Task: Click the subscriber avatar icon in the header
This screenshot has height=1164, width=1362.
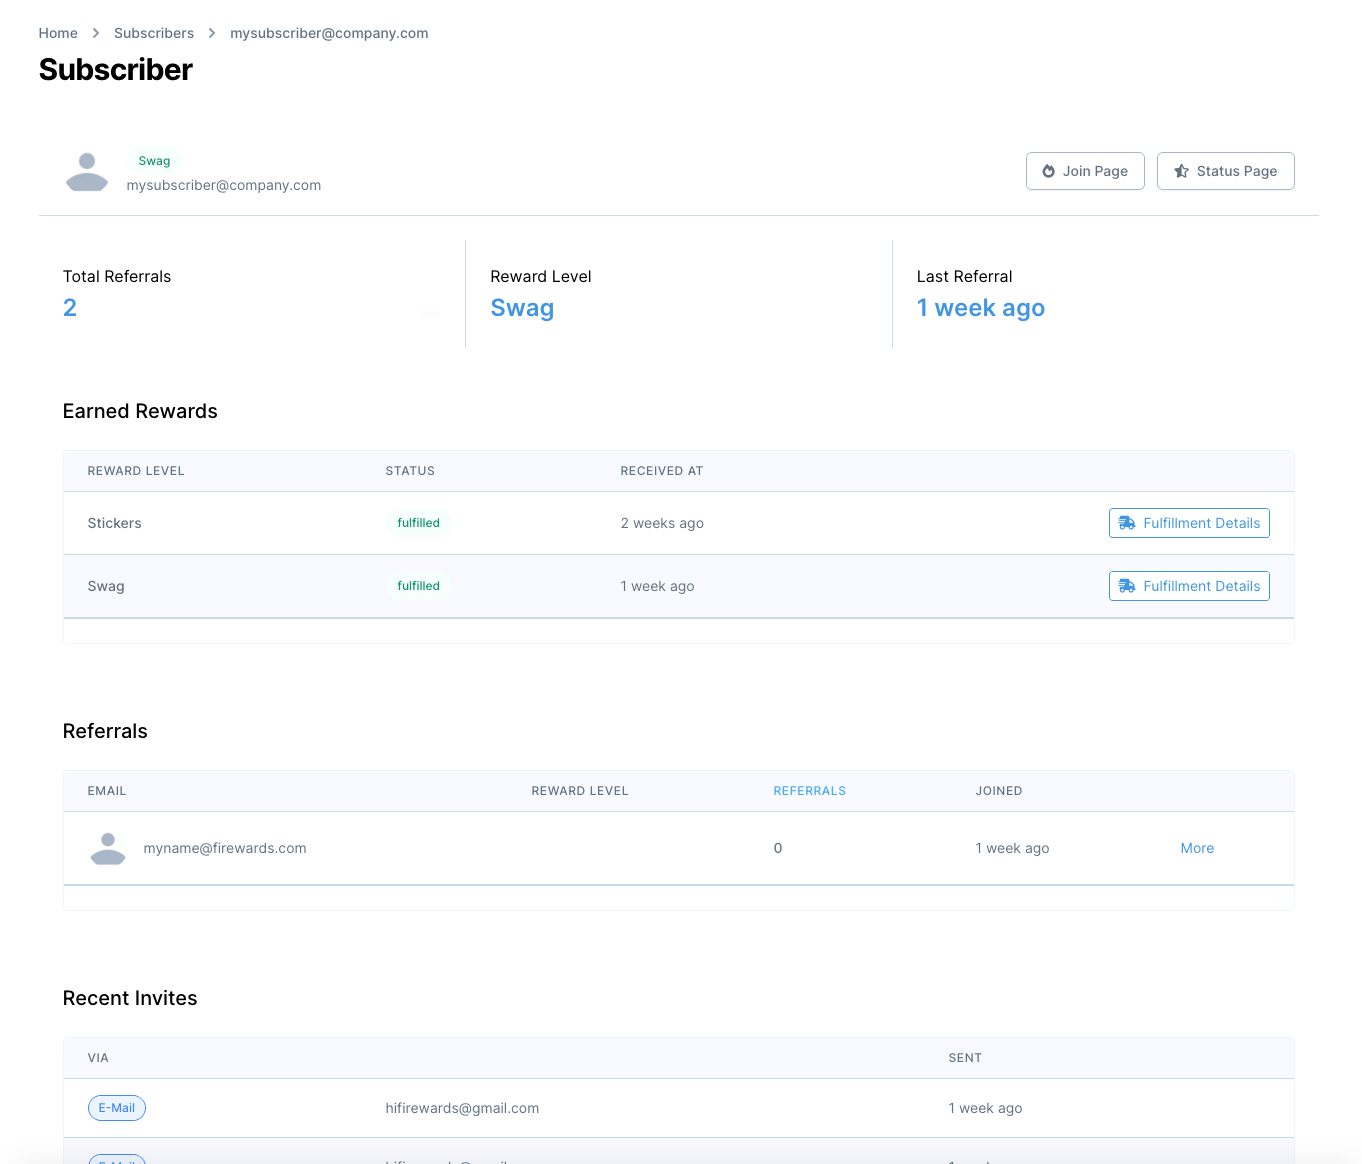Action: point(87,172)
